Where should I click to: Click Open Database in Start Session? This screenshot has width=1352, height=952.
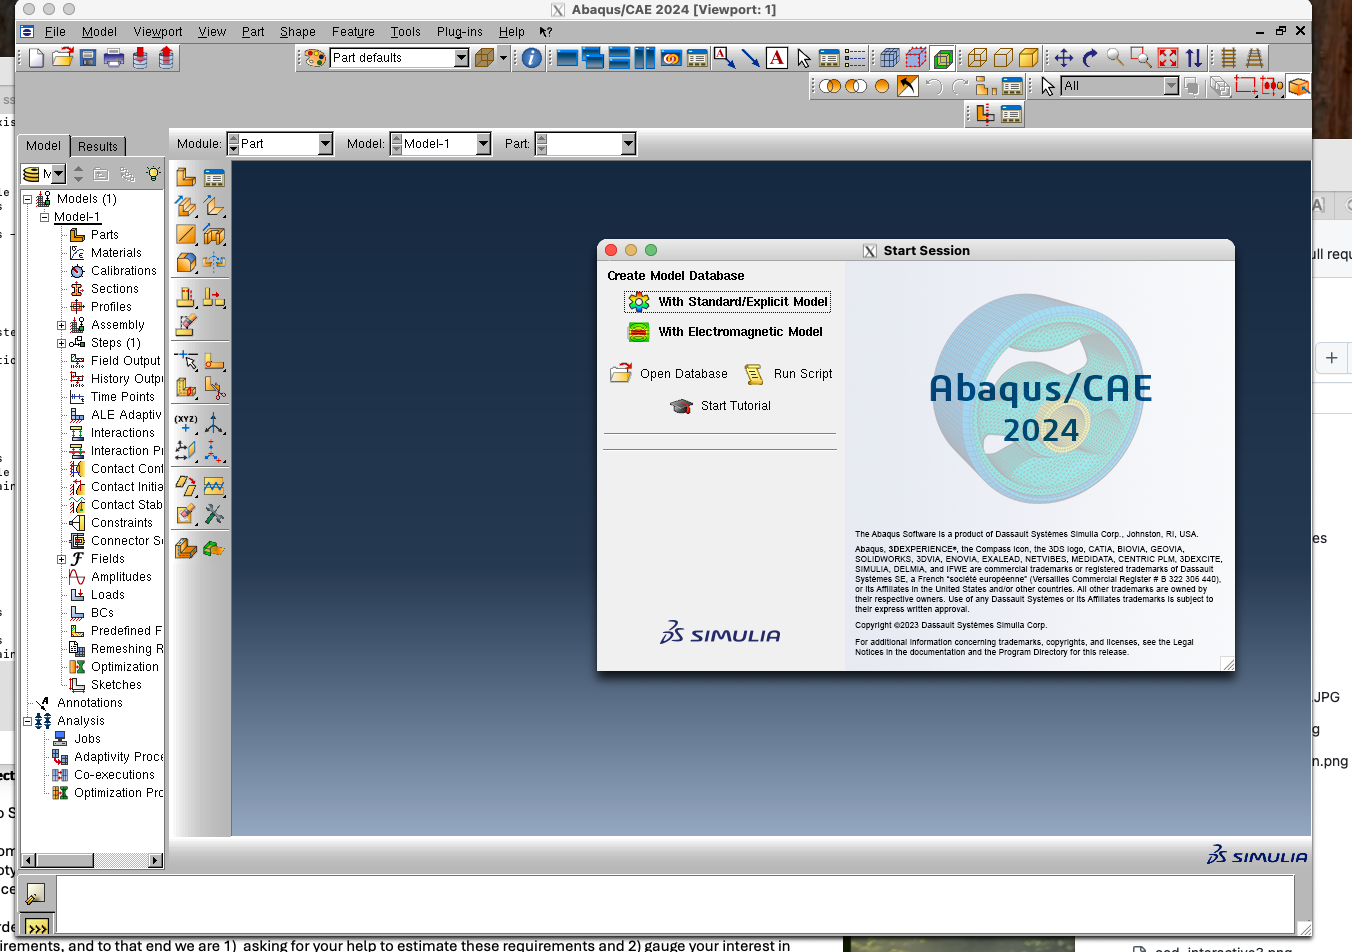[x=669, y=373]
